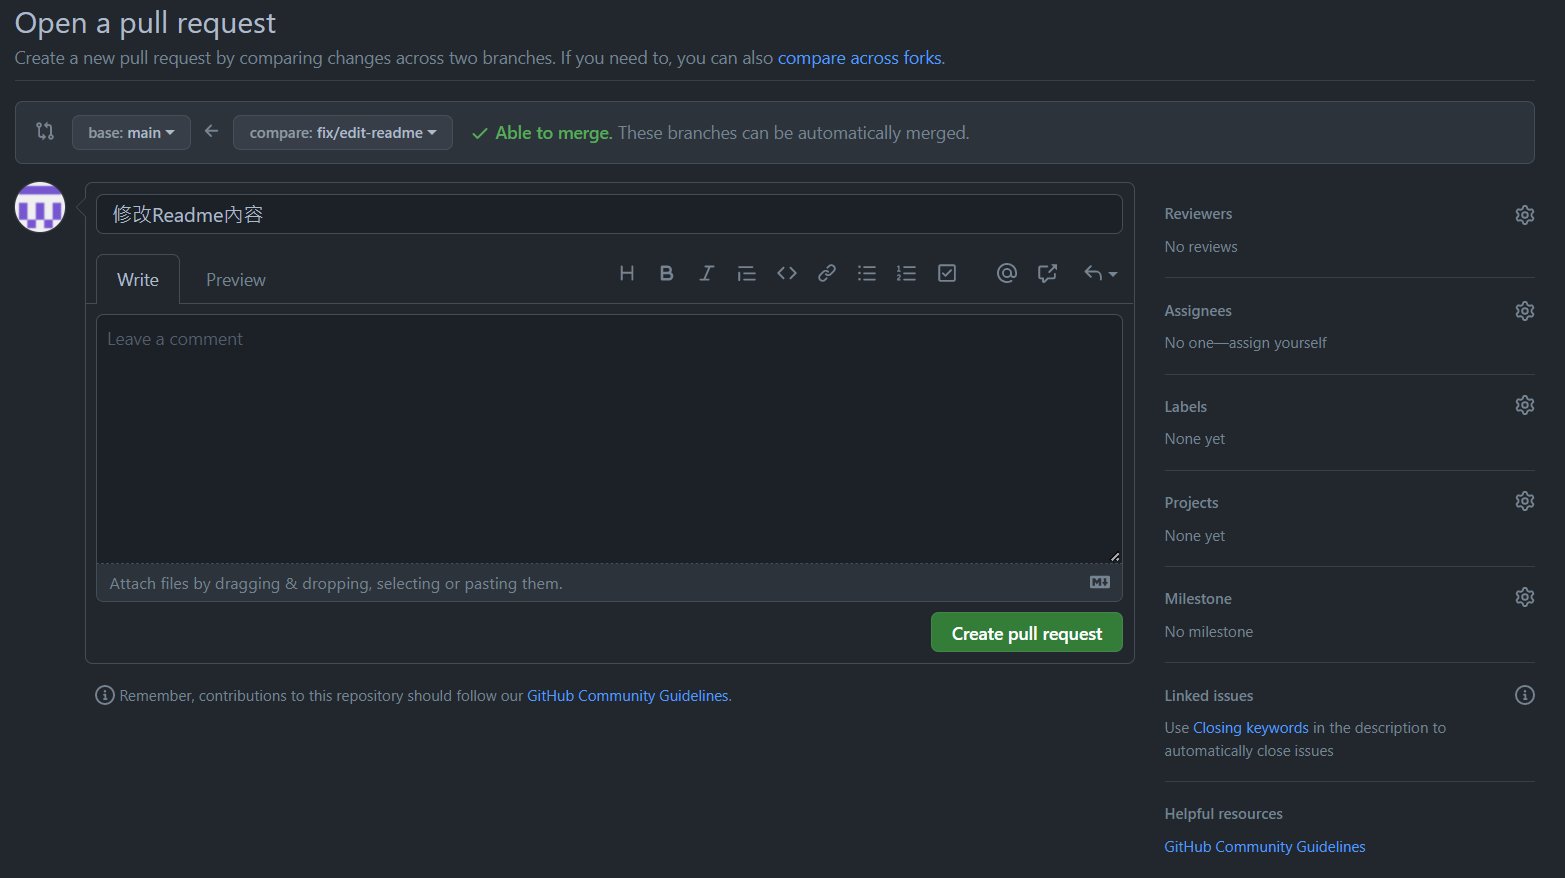The height and width of the screenshot is (878, 1565).
Task: Click the Labels heading
Action: pyautogui.click(x=1186, y=407)
